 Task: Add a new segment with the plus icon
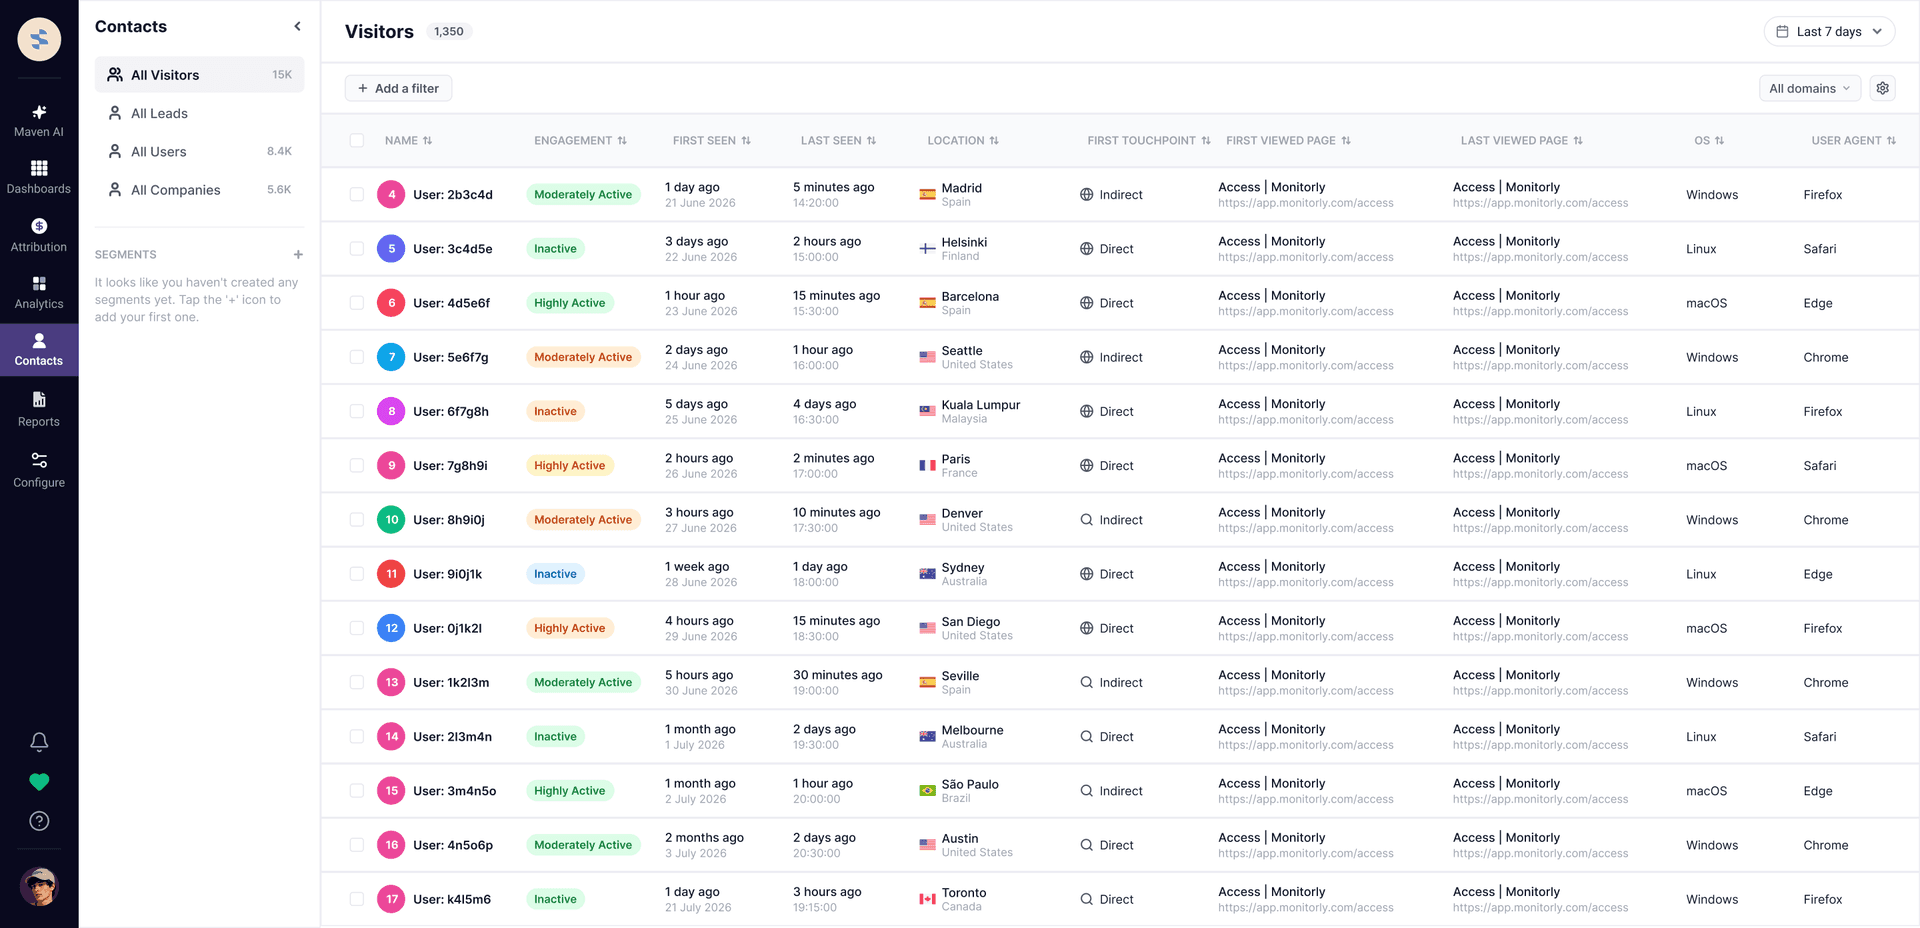(x=298, y=254)
